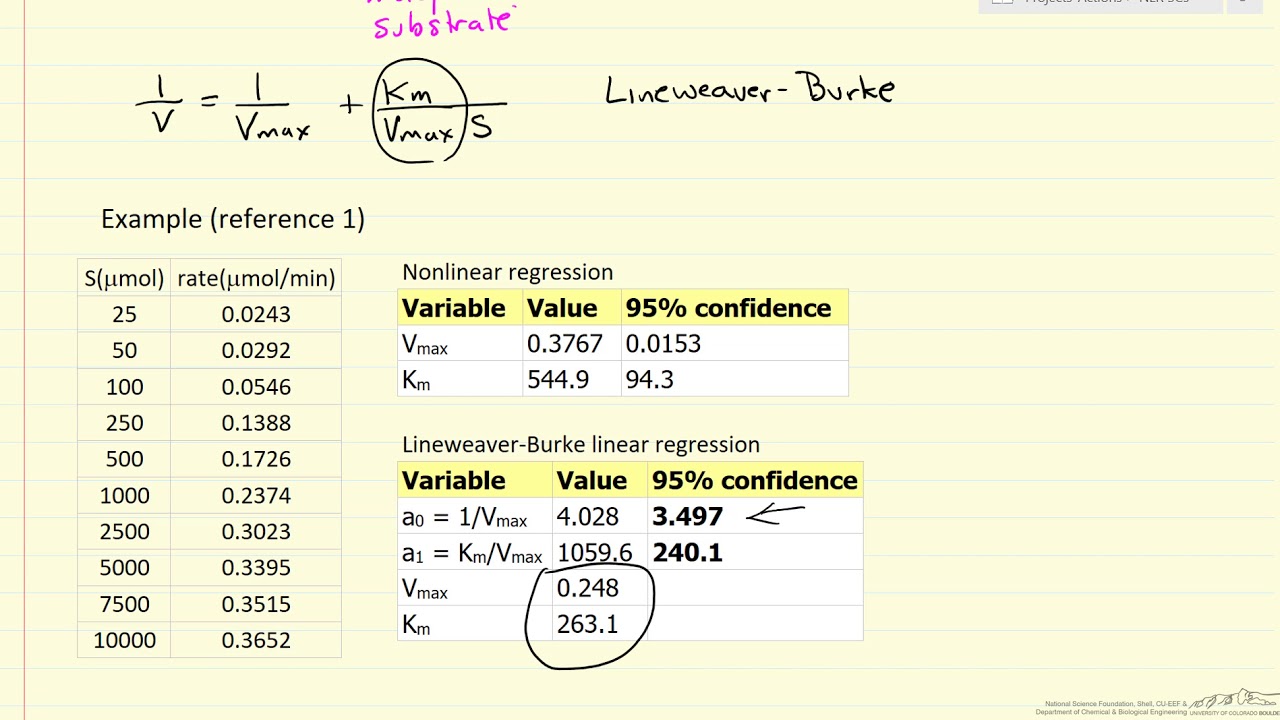Click Vmax label in Lineweaver-Burke table
This screenshot has height=720, width=1280.
click(425, 590)
